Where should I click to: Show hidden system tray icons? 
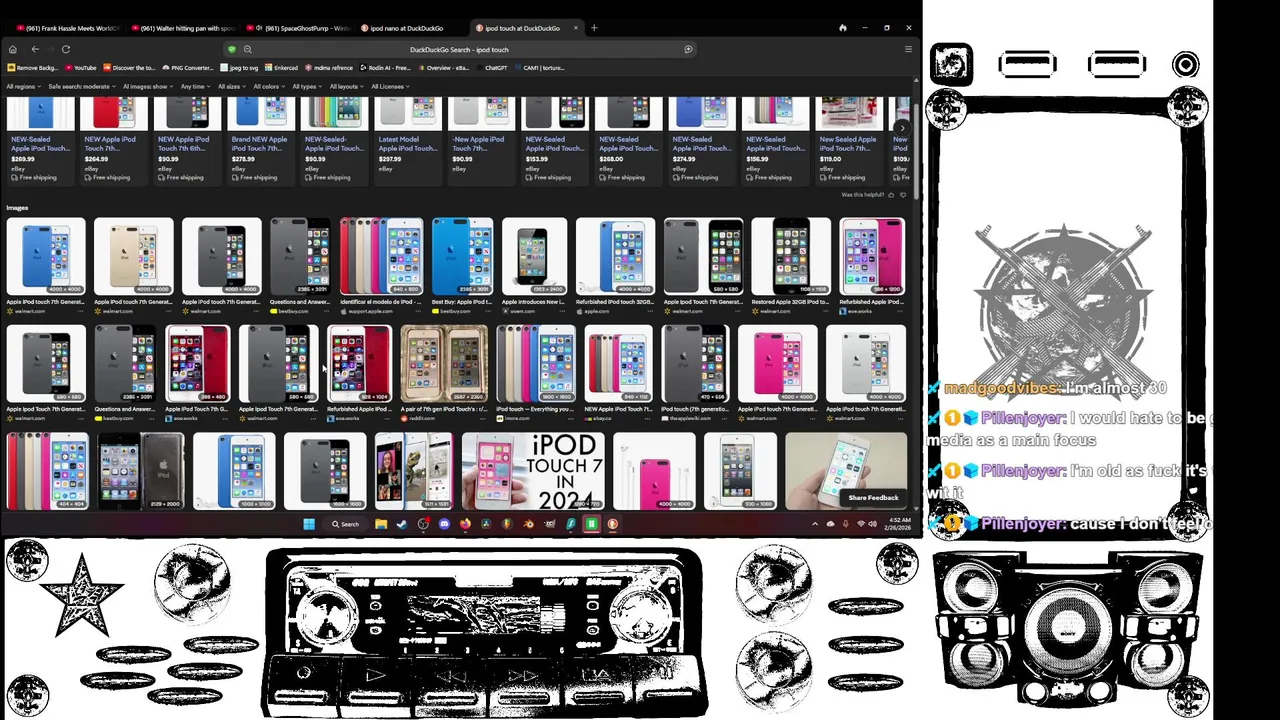[x=814, y=524]
